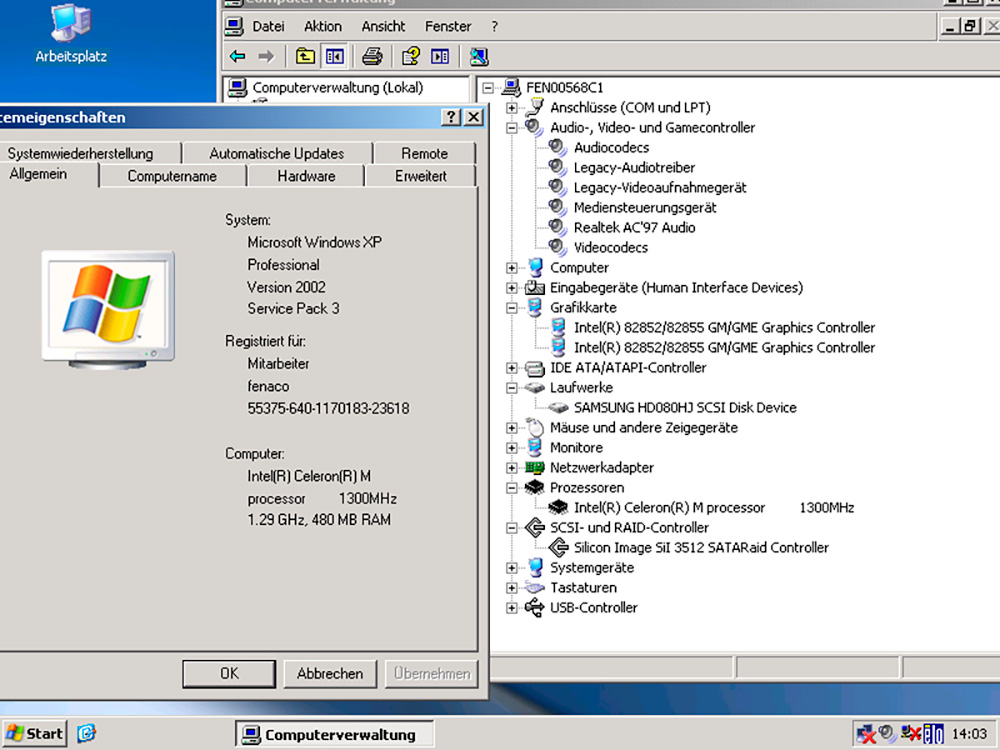Viewport: 1000px width, 750px height.
Task: Select SAMSUNG HD080HJ SCSI Disk Device
Action: point(684,408)
